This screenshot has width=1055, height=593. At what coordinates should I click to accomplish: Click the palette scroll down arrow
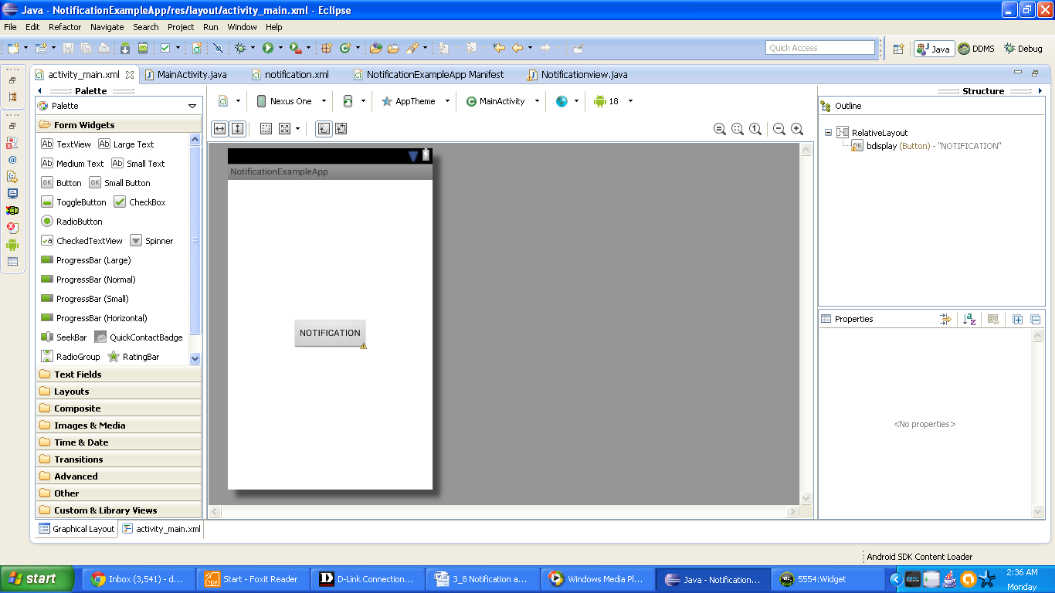point(195,359)
